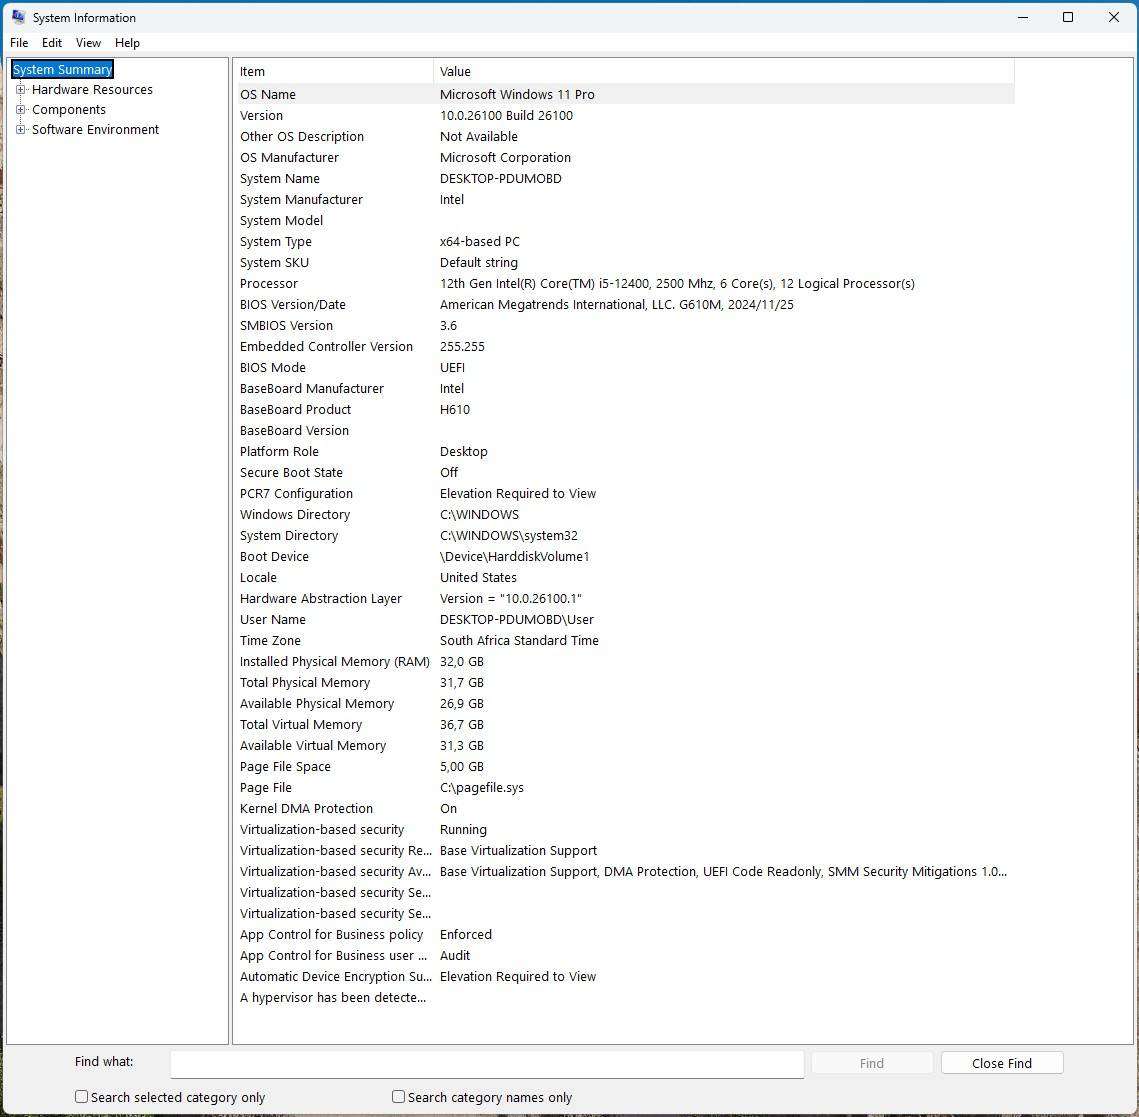This screenshot has width=1139, height=1117.
Task: Click the Close Find button
Action: coord(1002,1062)
